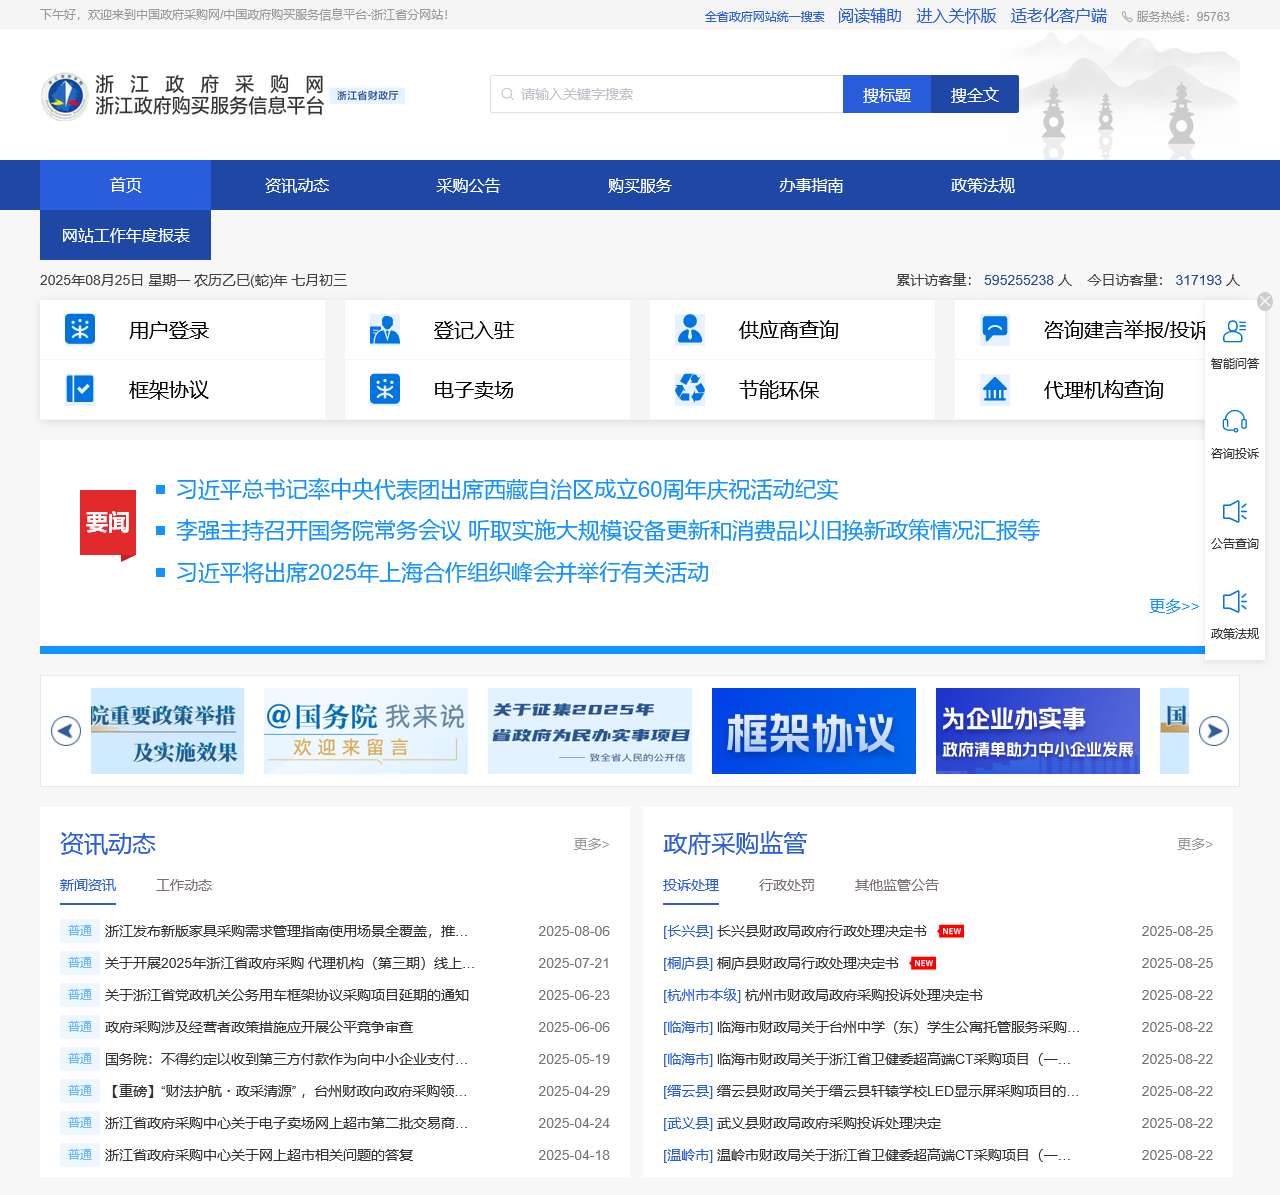Advance banner carousel with right arrow
This screenshot has height=1195, width=1280.
pos(1214,731)
